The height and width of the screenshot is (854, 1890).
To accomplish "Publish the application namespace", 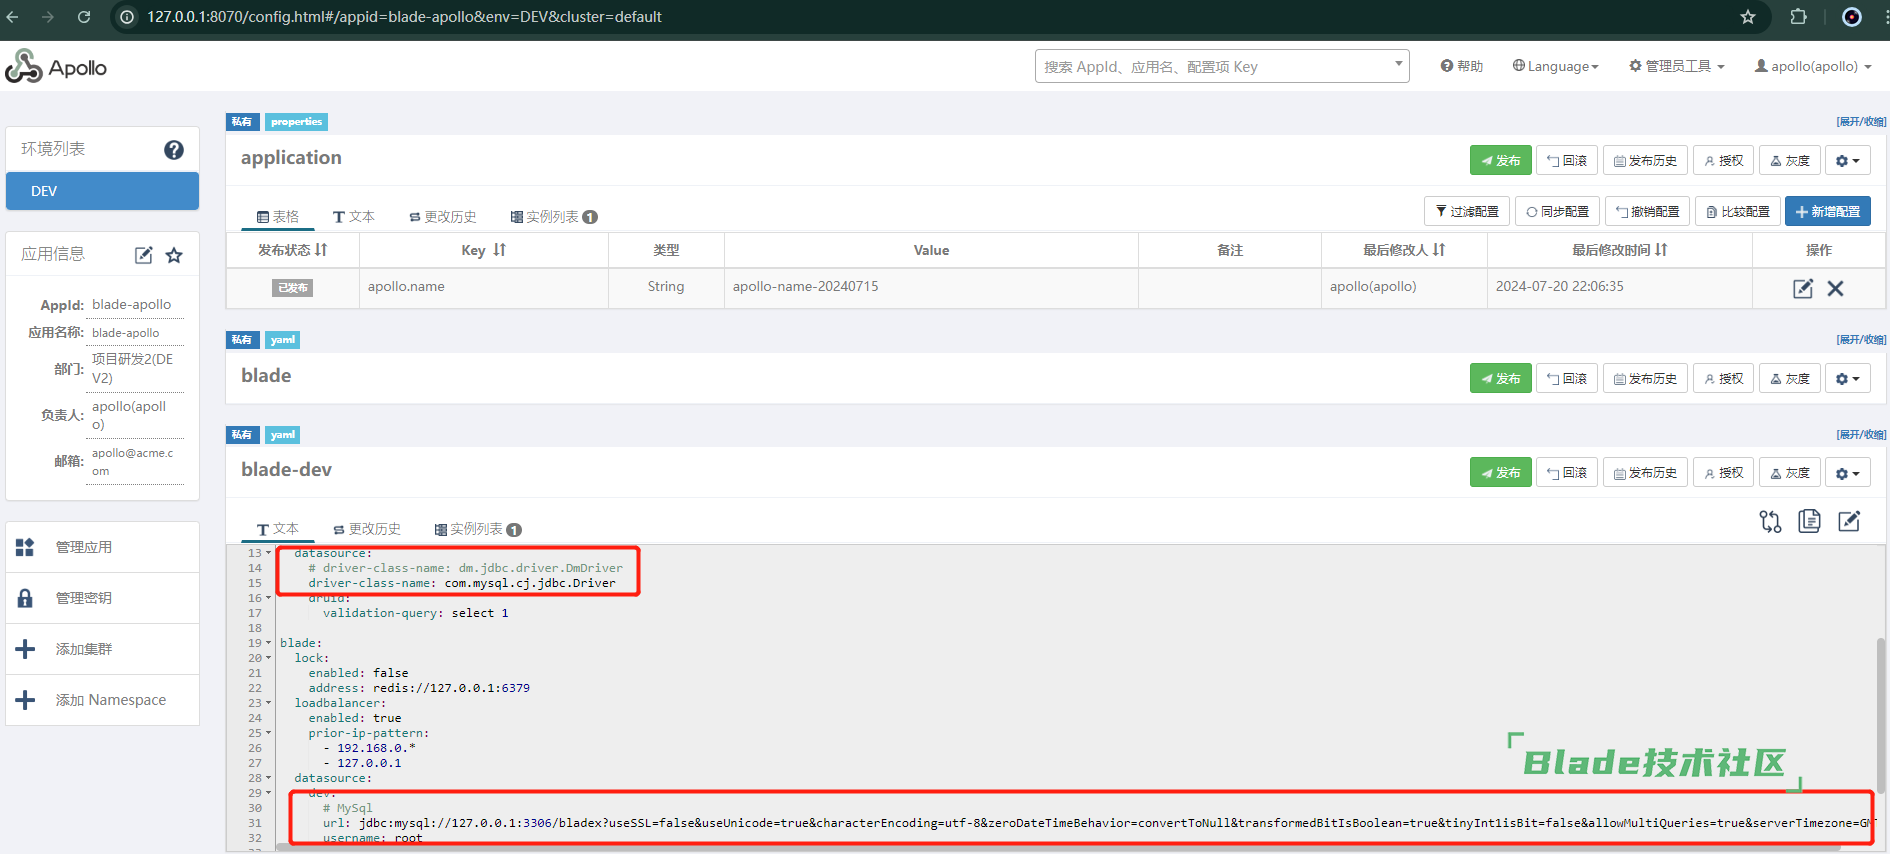I will click(x=1500, y=160).
